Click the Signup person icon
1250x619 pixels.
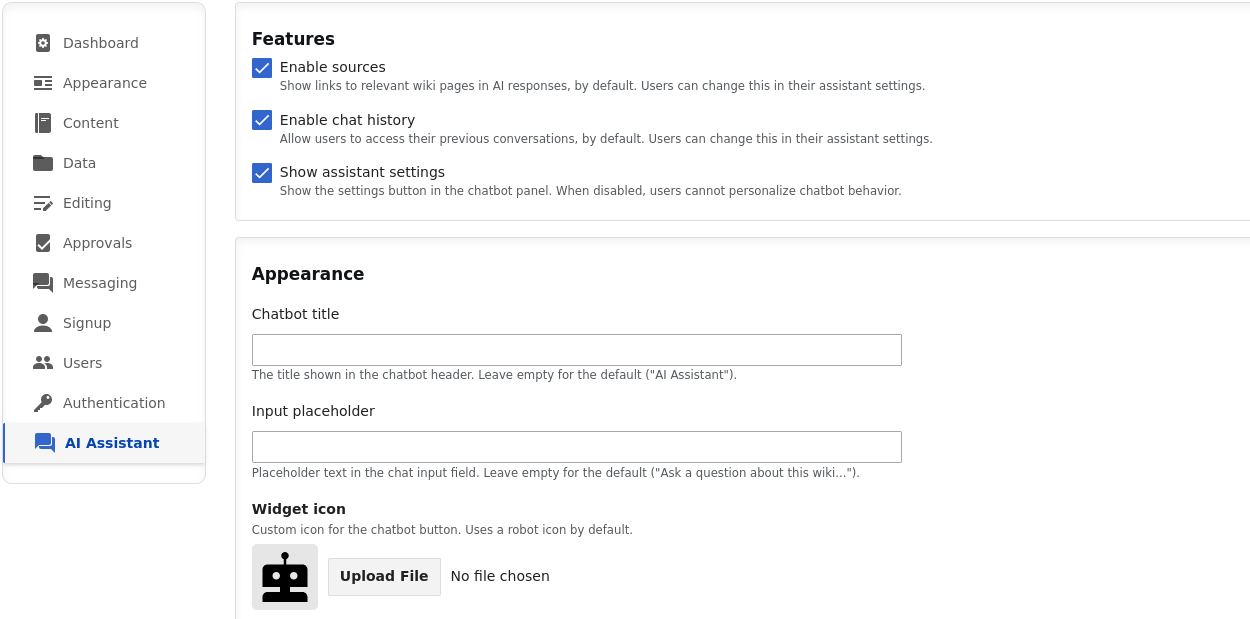click(x=42, y=323)
